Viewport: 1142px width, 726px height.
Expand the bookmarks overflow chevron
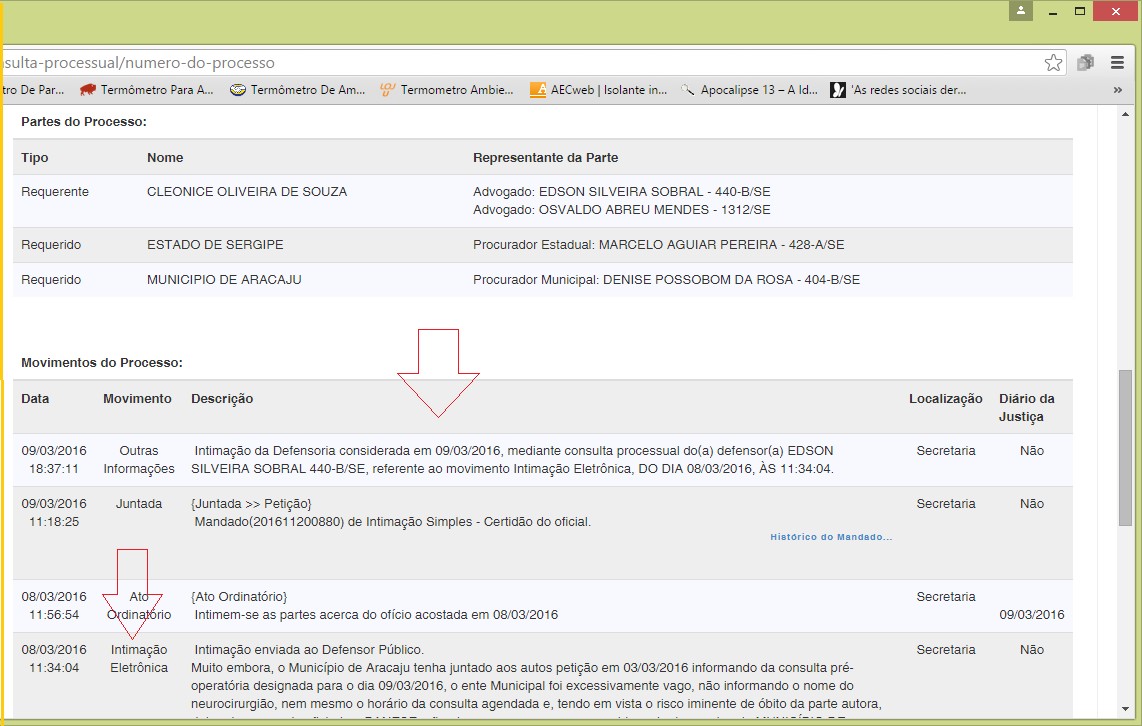1117,90
